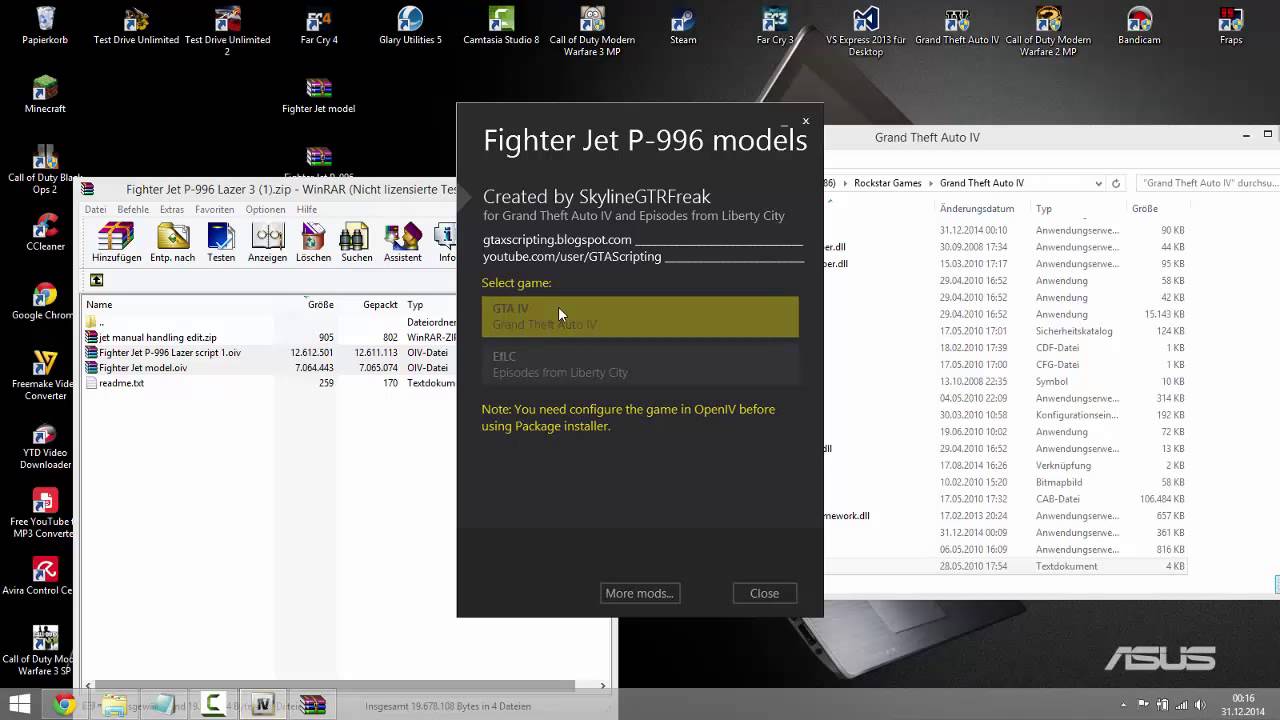The width and height of the screenshot is (1280, 720).
Task: Click the Suchen binoculars icon in WinRAR
Action: click(356, 243)
